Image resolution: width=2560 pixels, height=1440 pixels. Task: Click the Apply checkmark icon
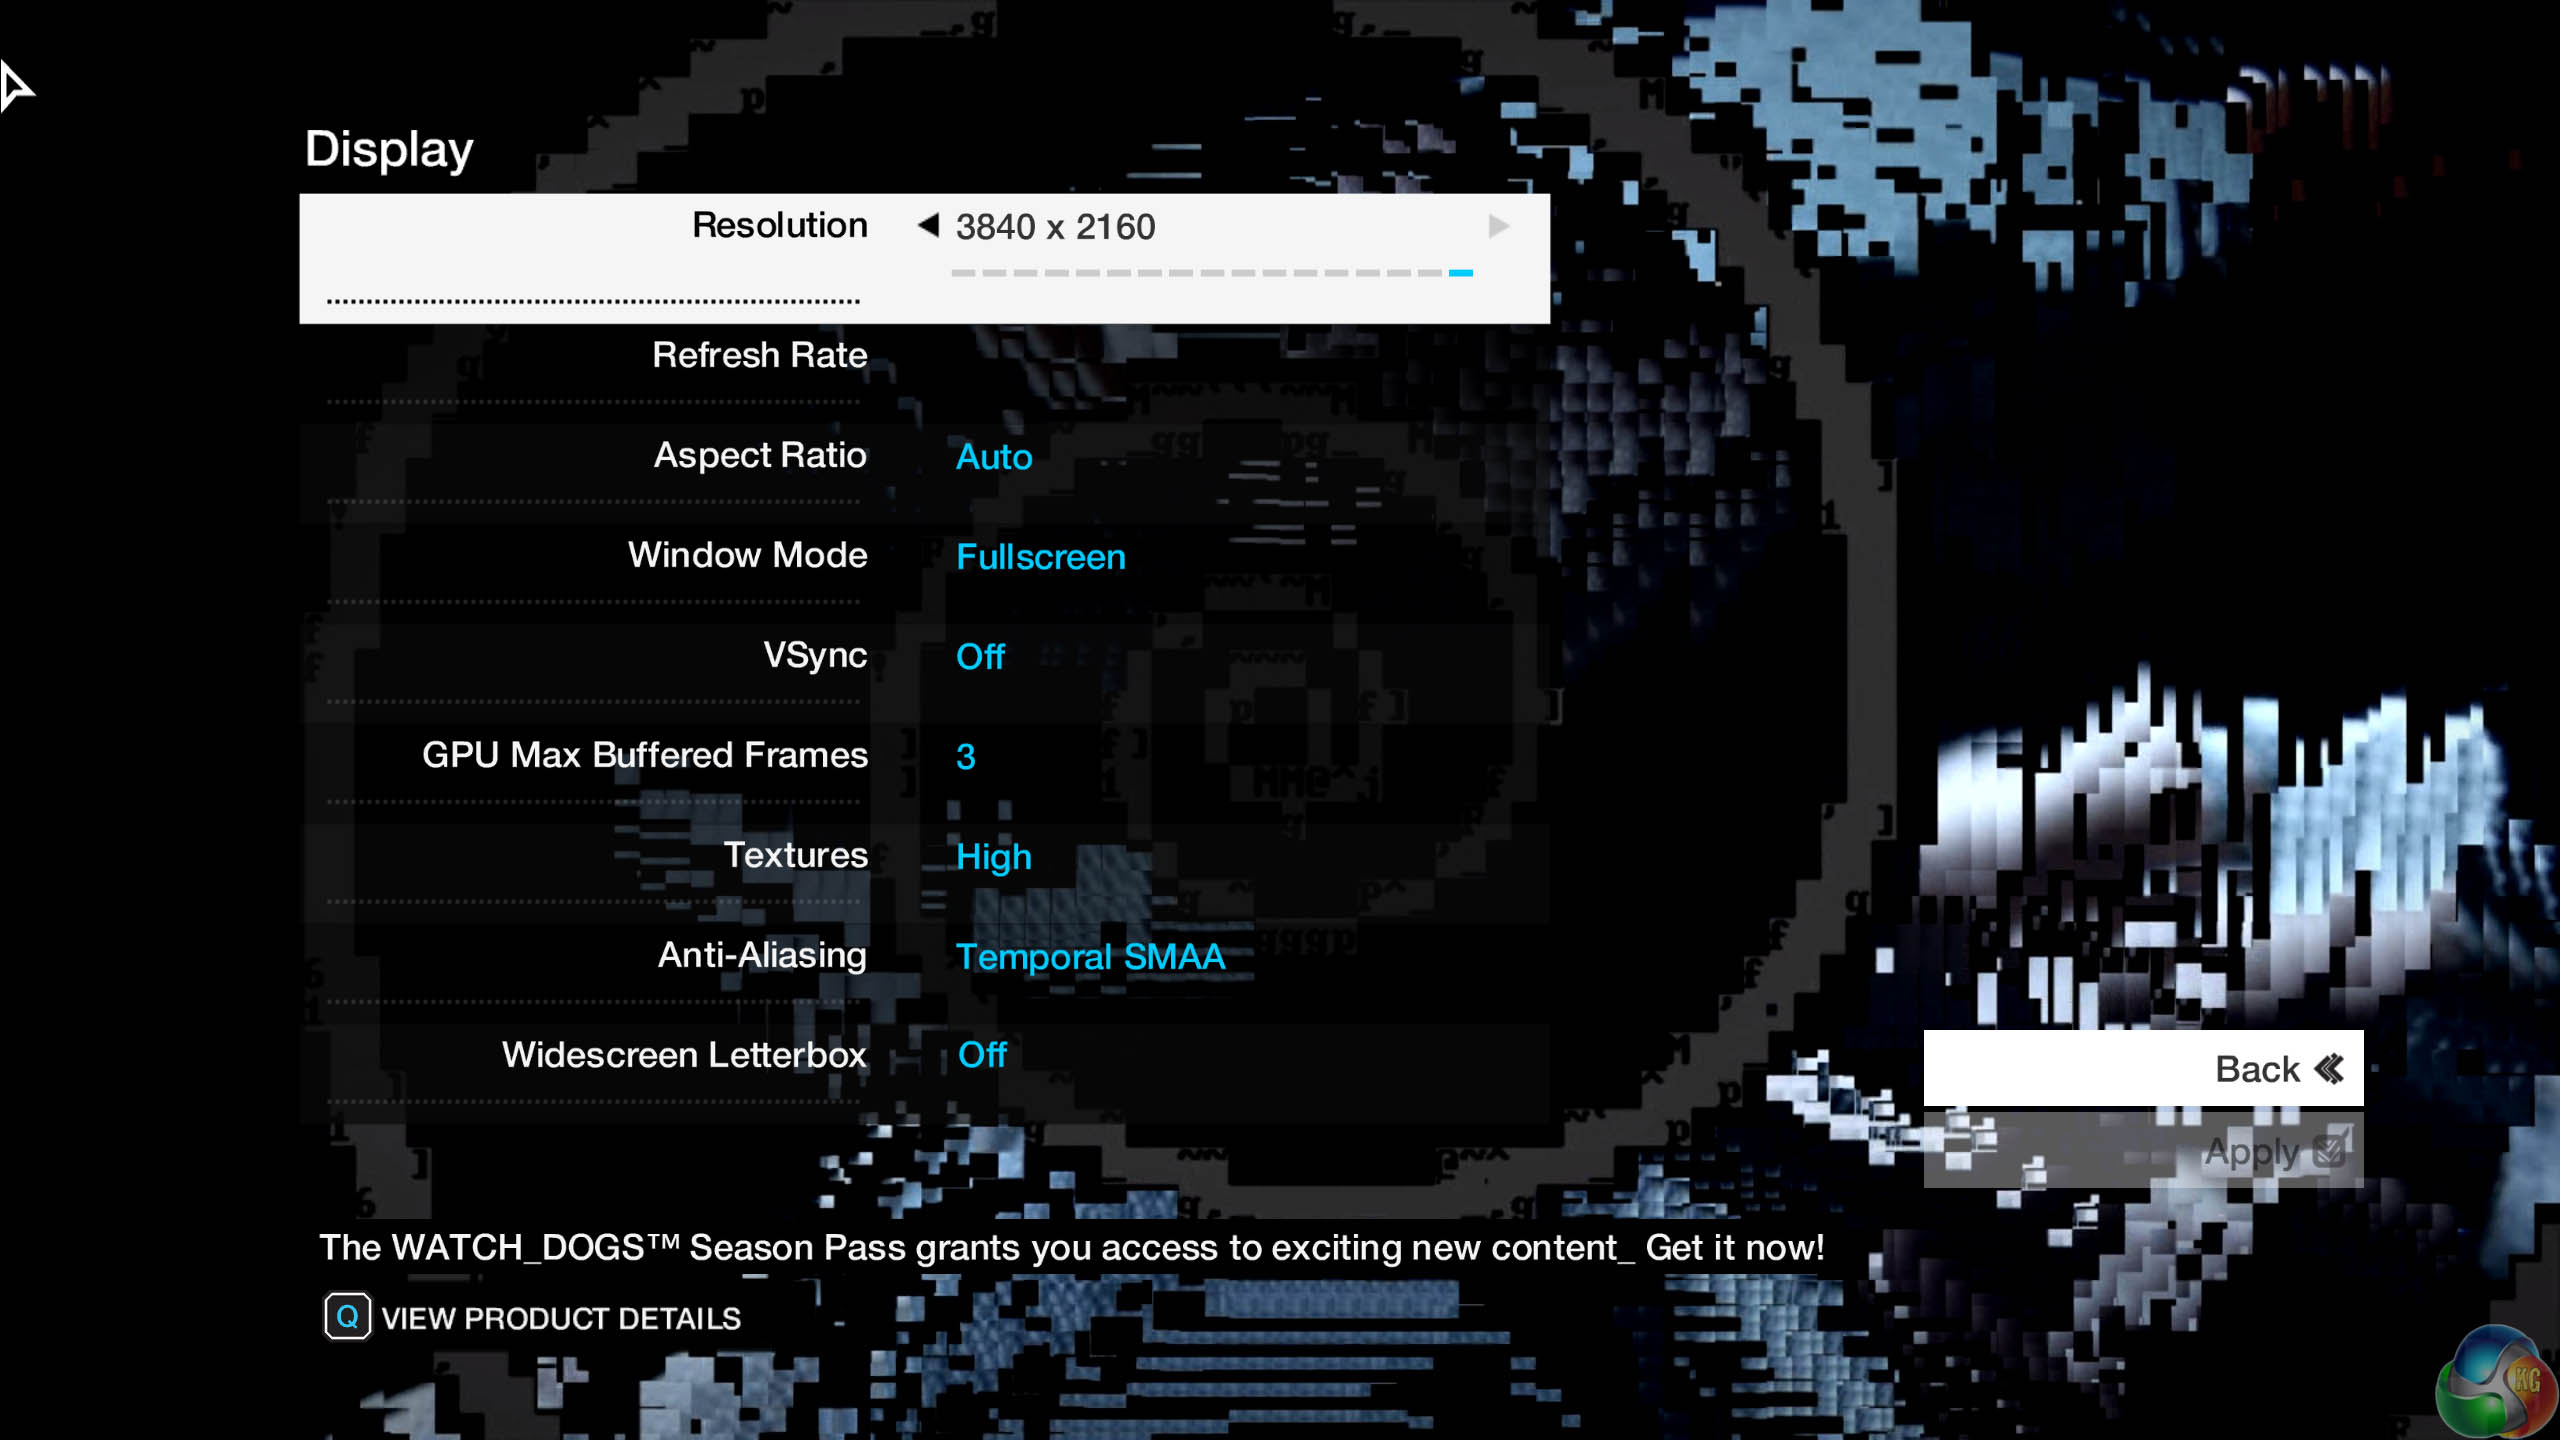point(2330,1151)
